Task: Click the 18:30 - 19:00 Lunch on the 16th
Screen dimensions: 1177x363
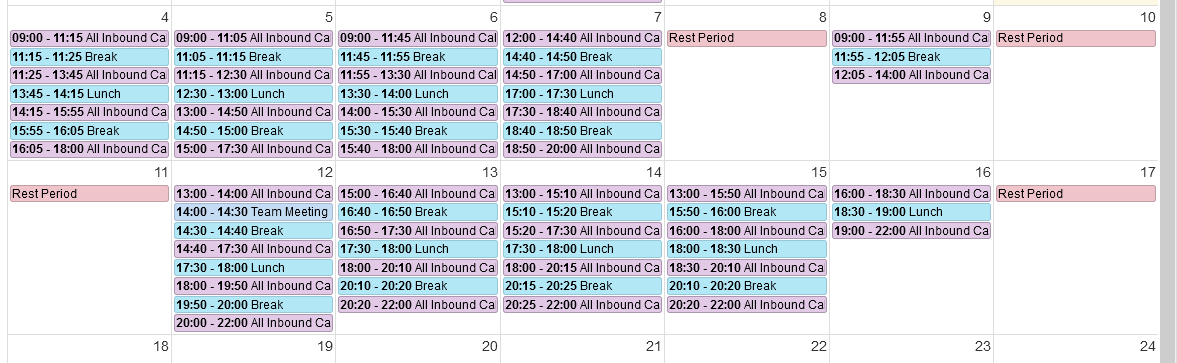Action: (x=911, y=212)
